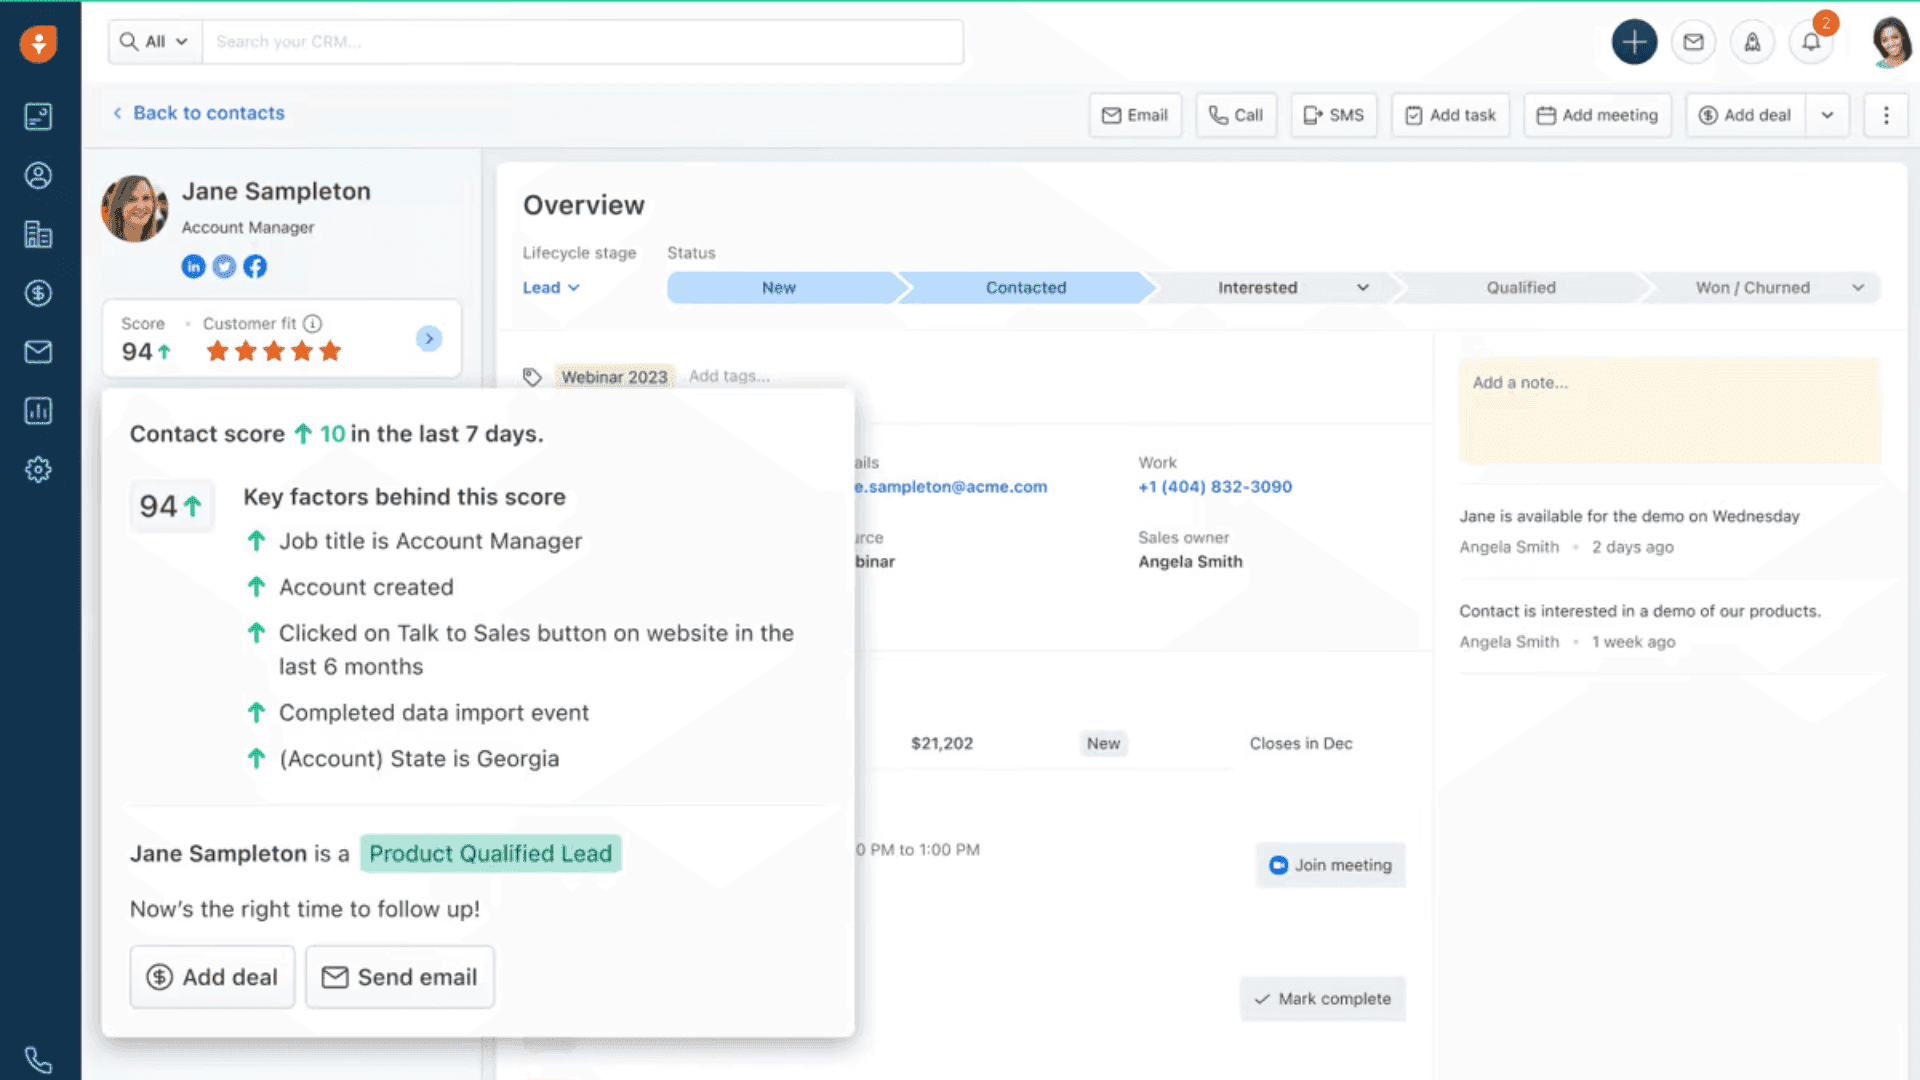
Task: Click the 94 score in the popup
Action: (171, 506)
